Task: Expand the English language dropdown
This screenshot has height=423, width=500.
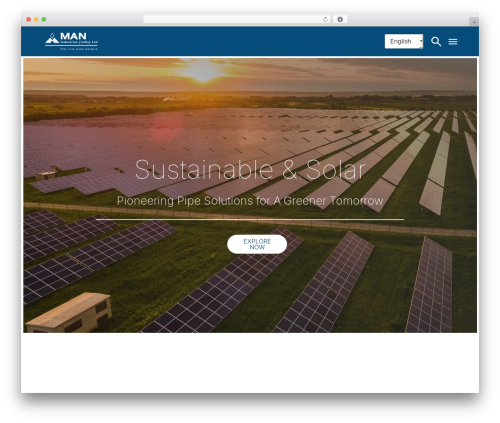Action: click(x=404, y=41)
